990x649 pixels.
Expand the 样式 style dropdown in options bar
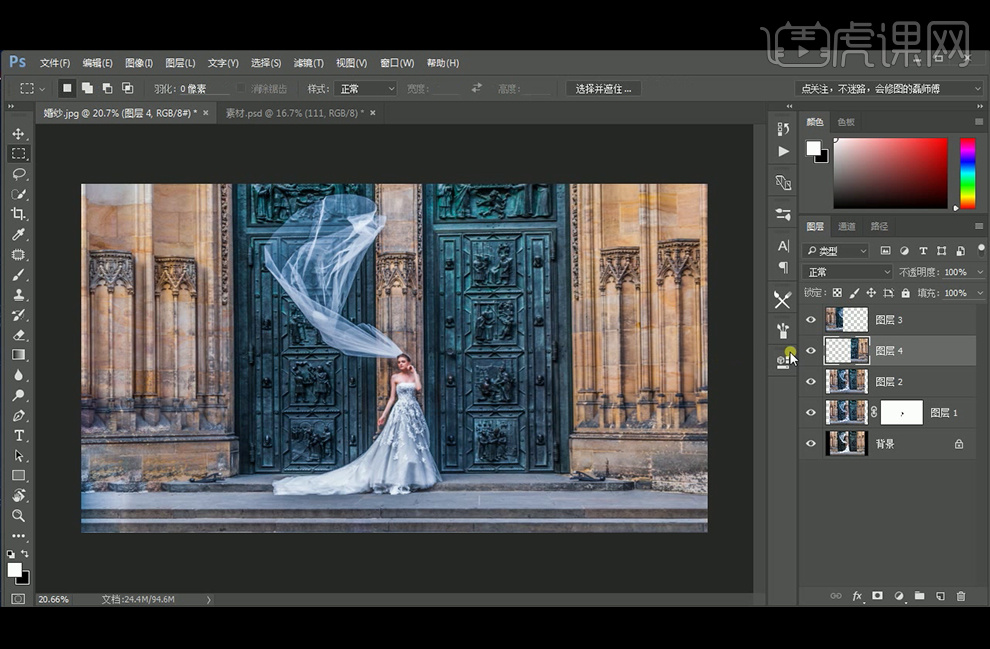click(x=365, y=89)
